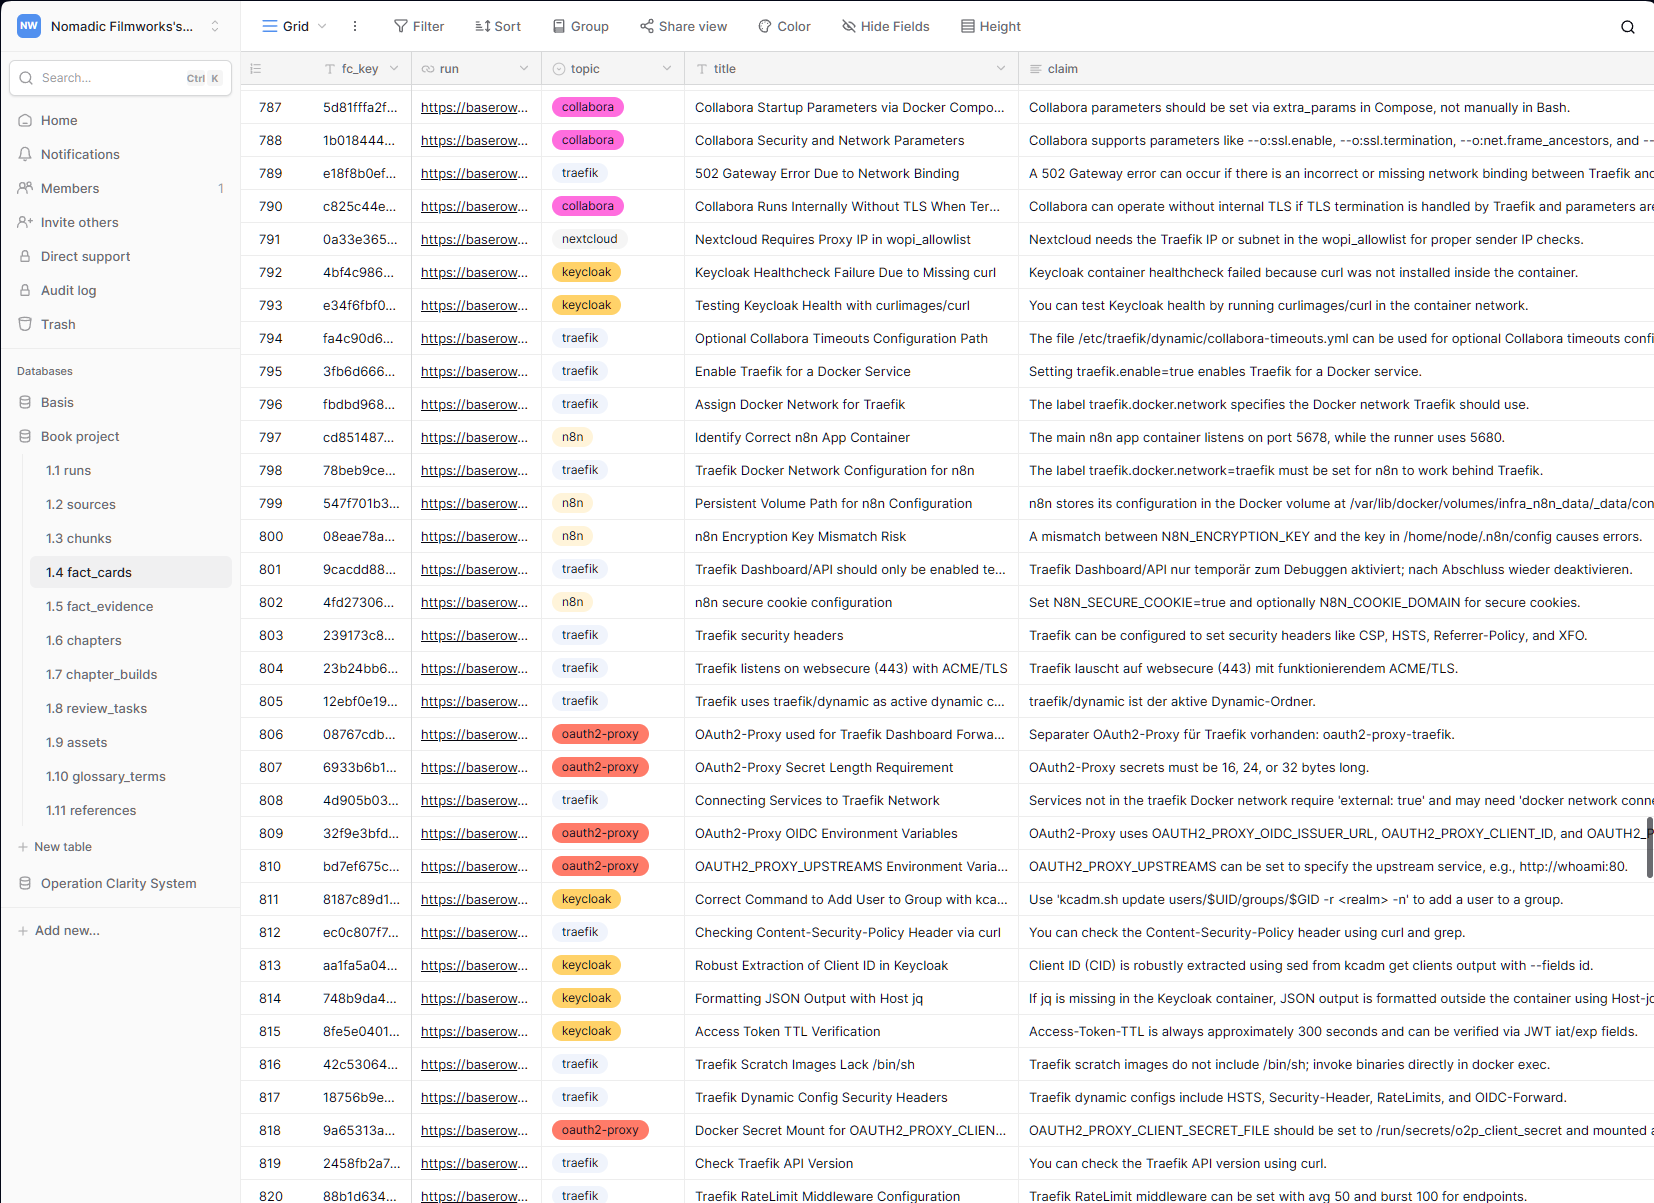Open the Filter tool
The width and height of the screenshot is (1654, 1203).
419,26
